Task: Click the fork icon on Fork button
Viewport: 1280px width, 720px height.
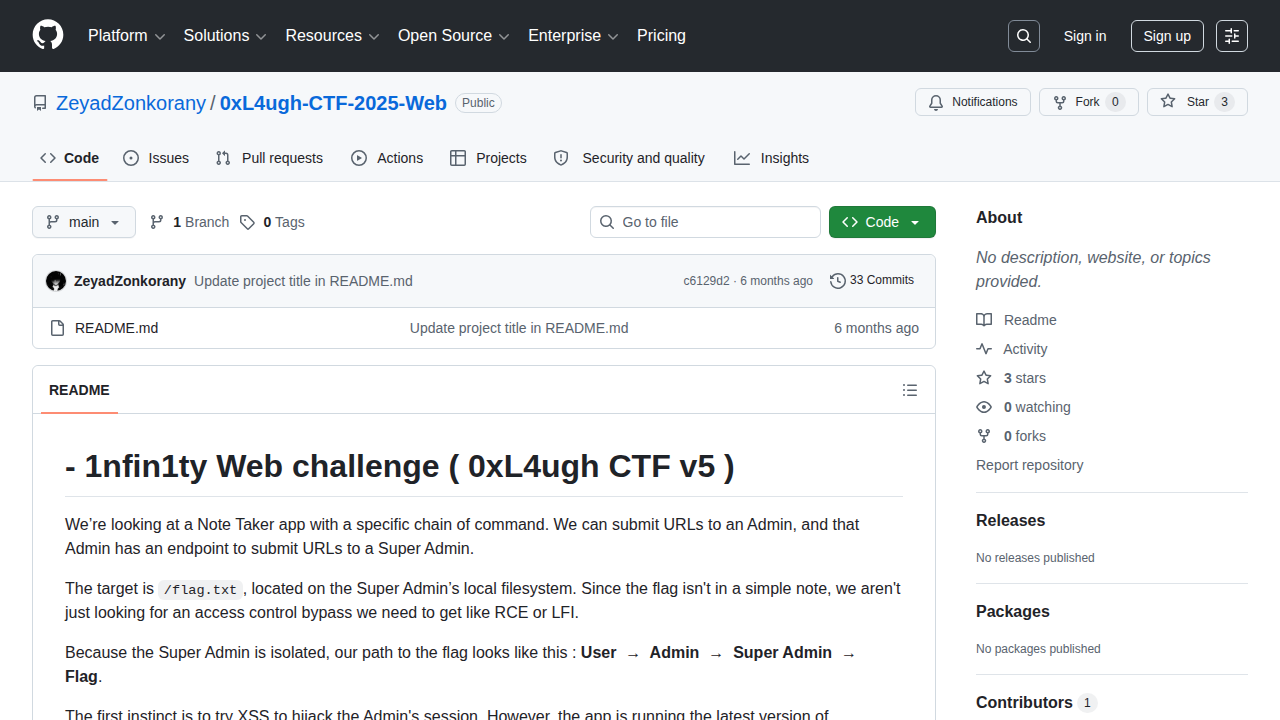Action: click(x=1060, y=102)
